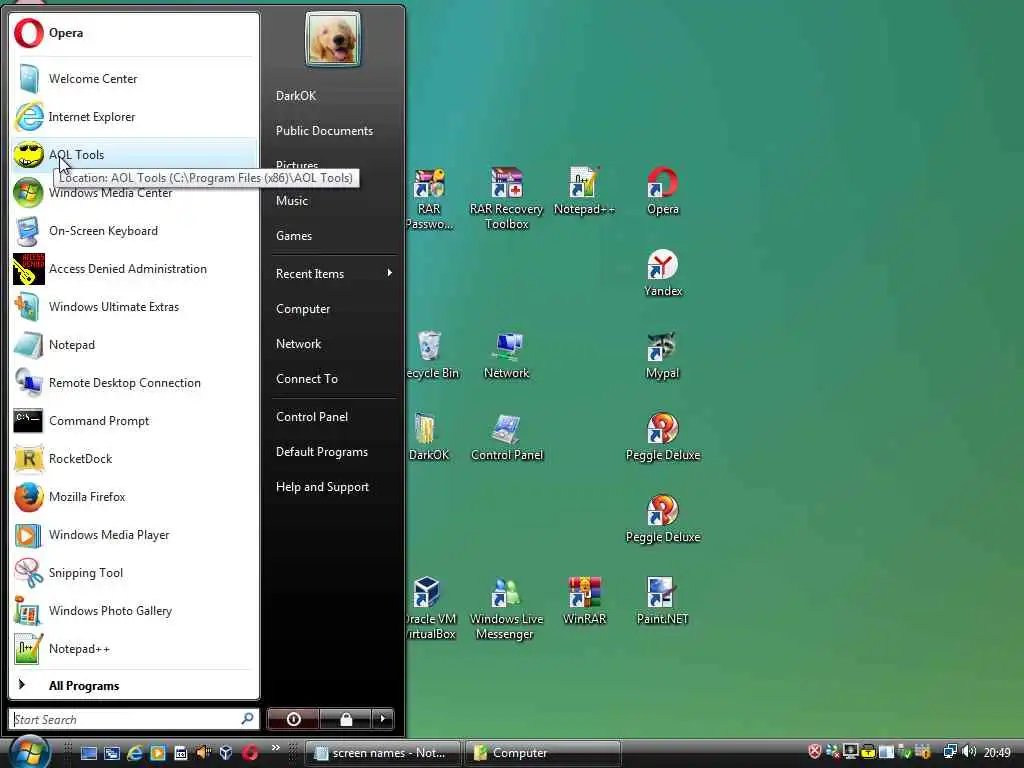Focus the Start Search field

coord(134,719)
